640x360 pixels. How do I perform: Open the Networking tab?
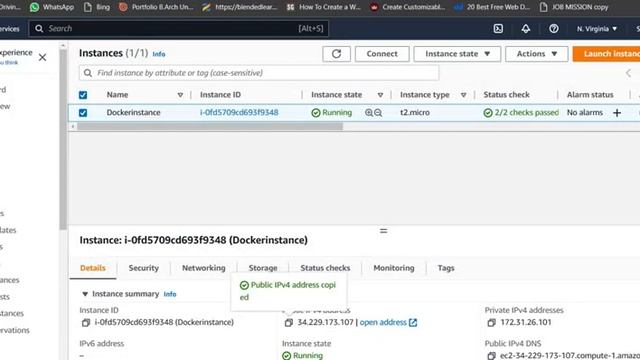tap(204, 268)
